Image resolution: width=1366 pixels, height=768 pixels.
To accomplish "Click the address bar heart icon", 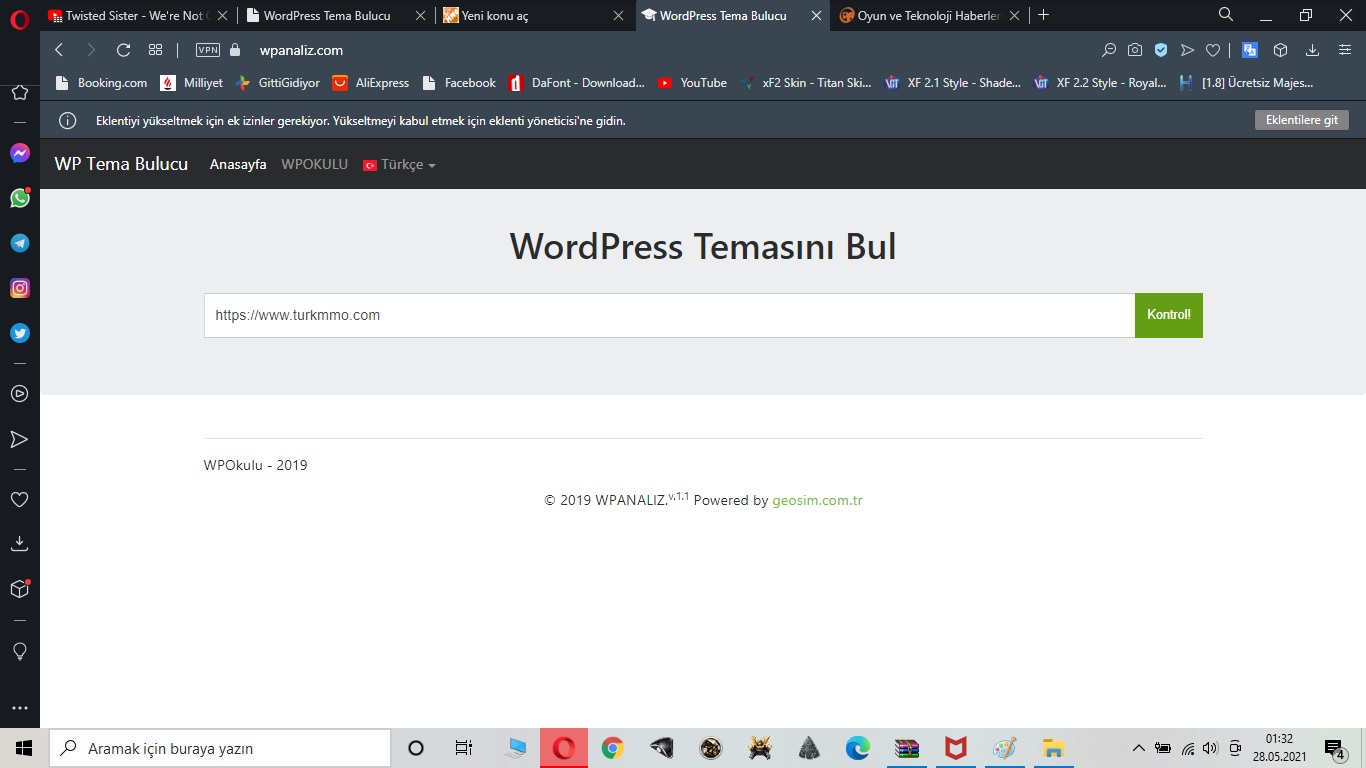I will (1213, 50).
